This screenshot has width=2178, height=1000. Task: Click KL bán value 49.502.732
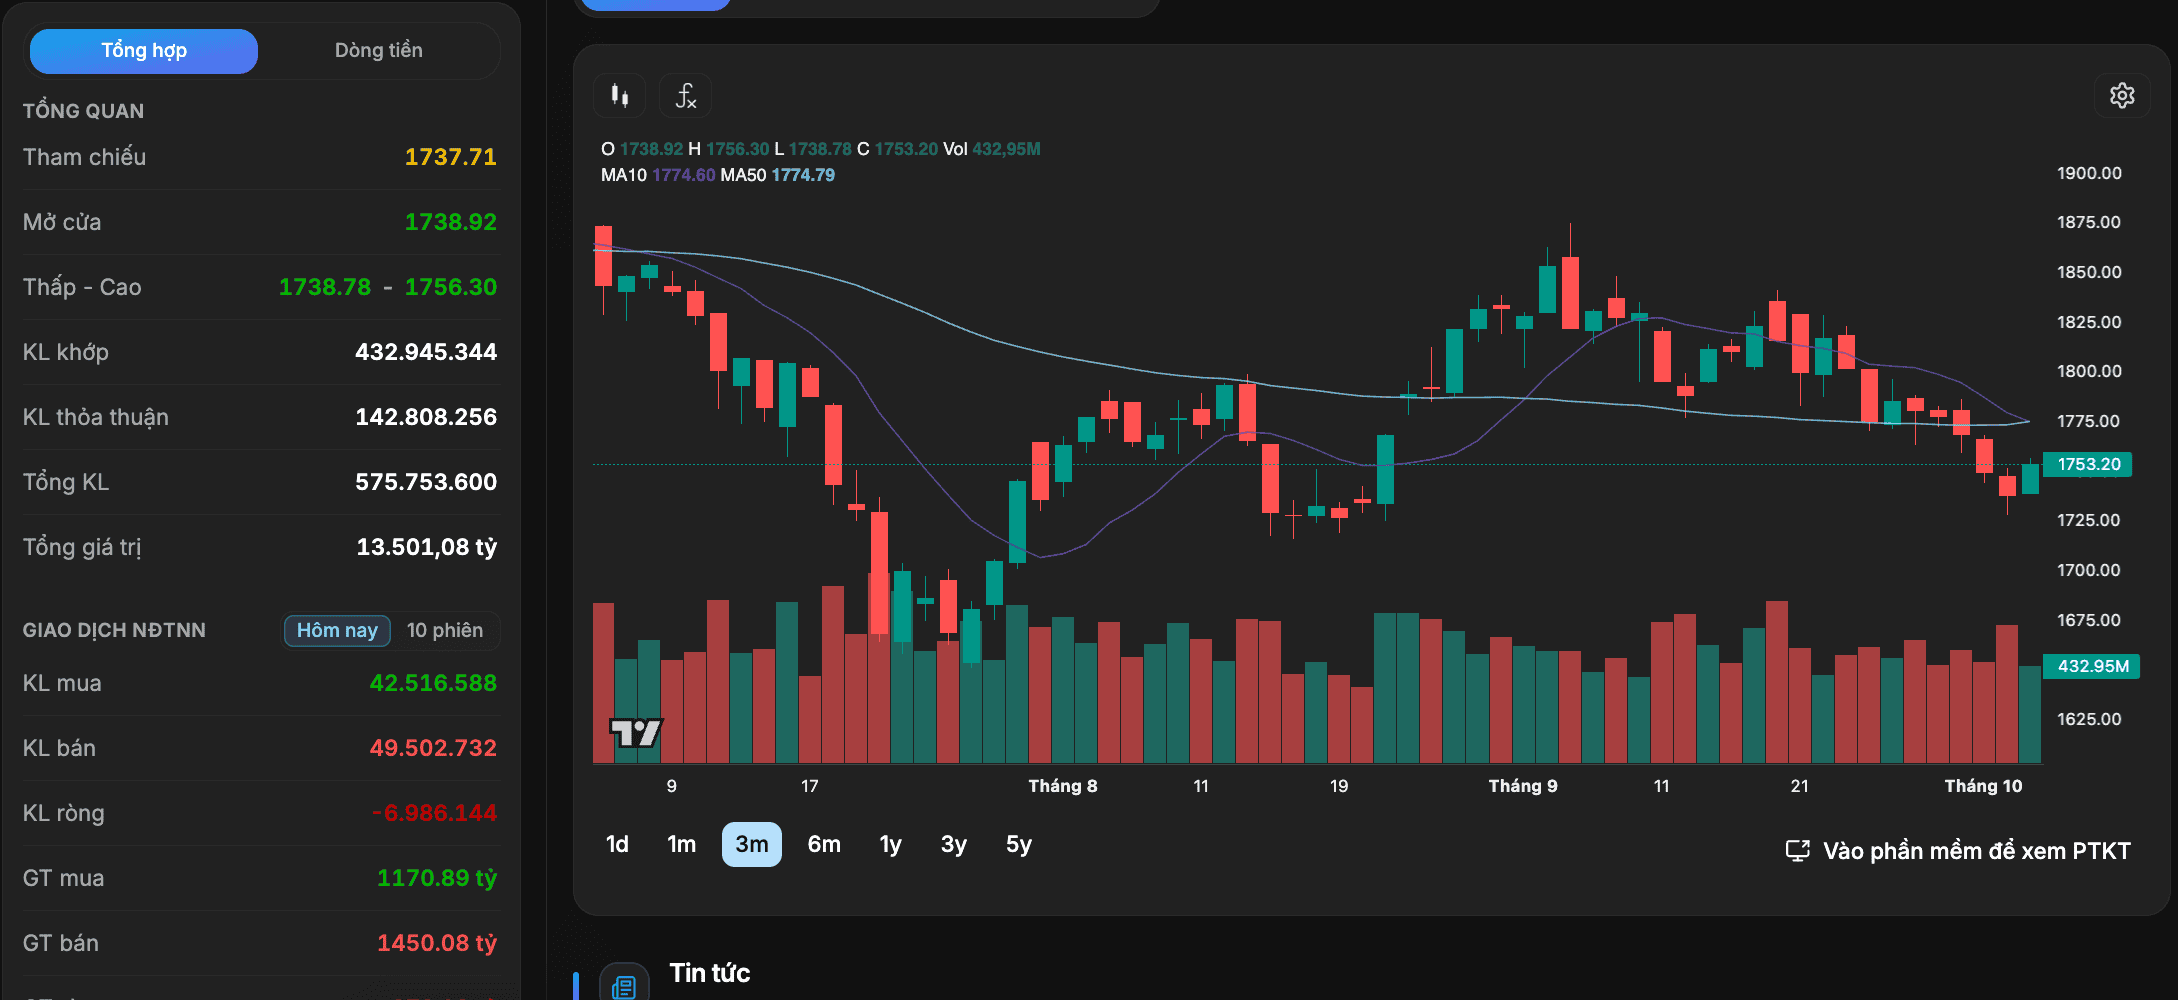coord(433,748)
